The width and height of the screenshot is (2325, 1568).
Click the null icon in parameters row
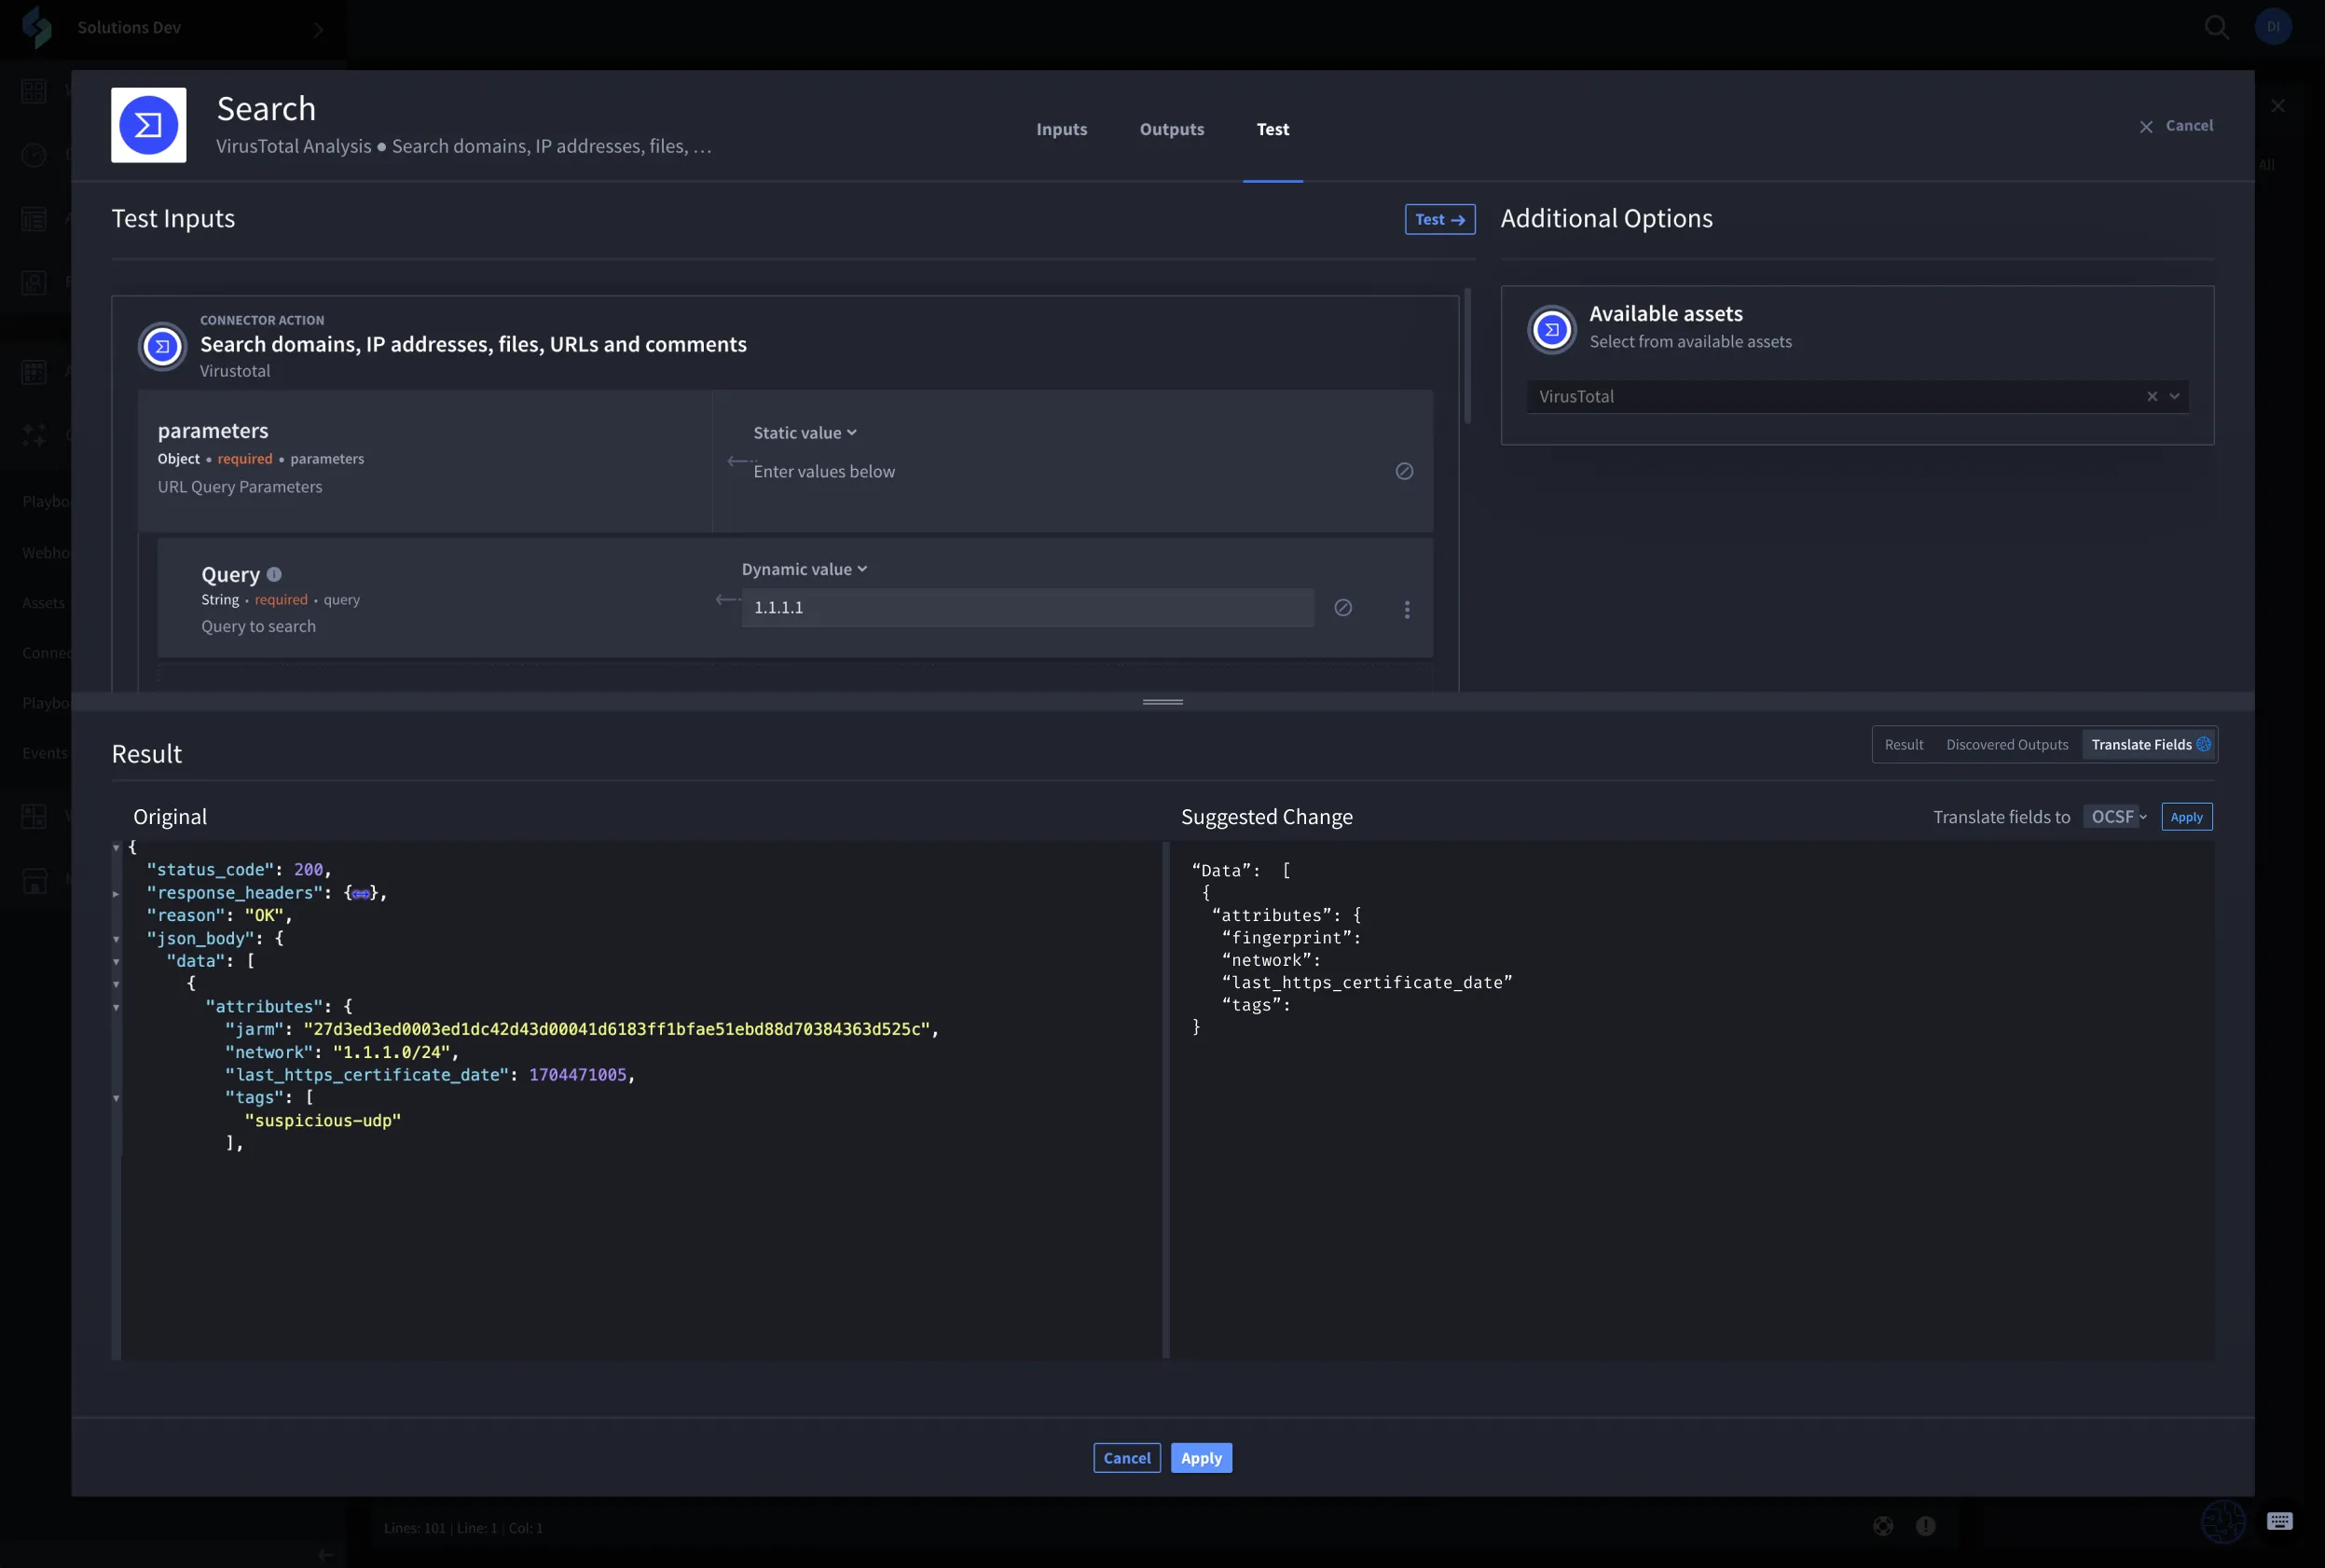point(1404,471)
